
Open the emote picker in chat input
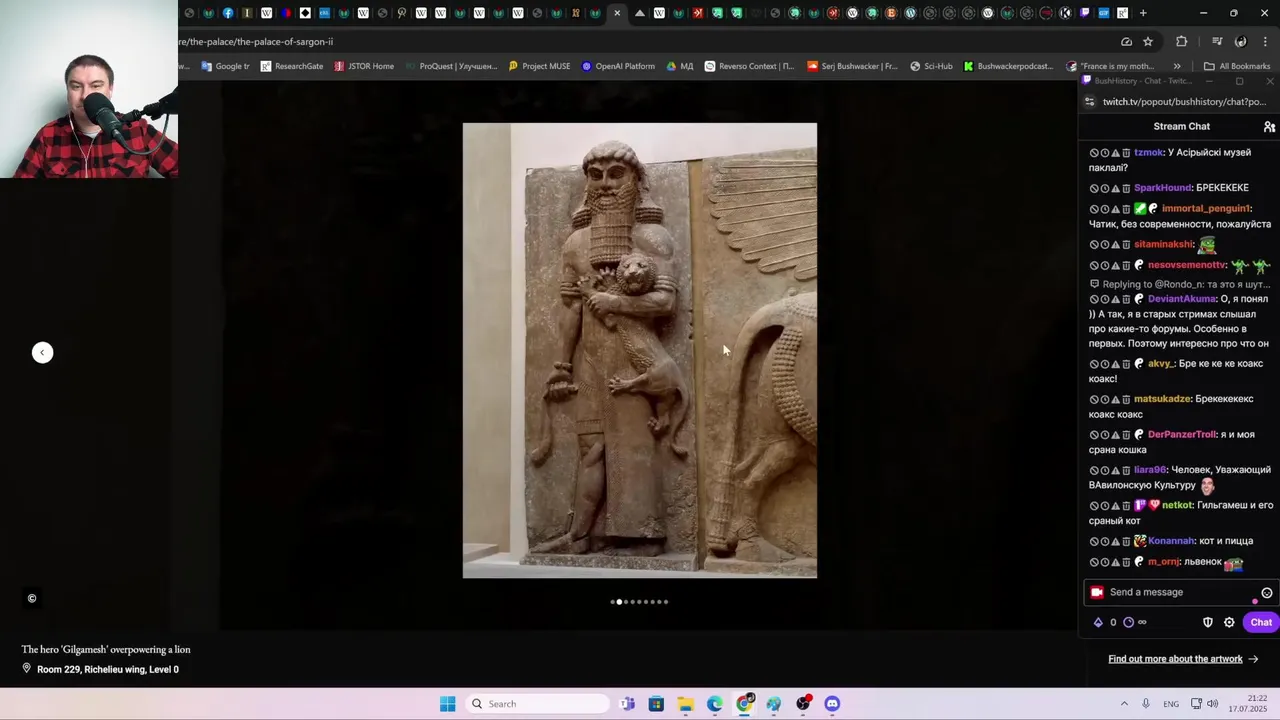pyautogui.click(x=1266, y=593)
